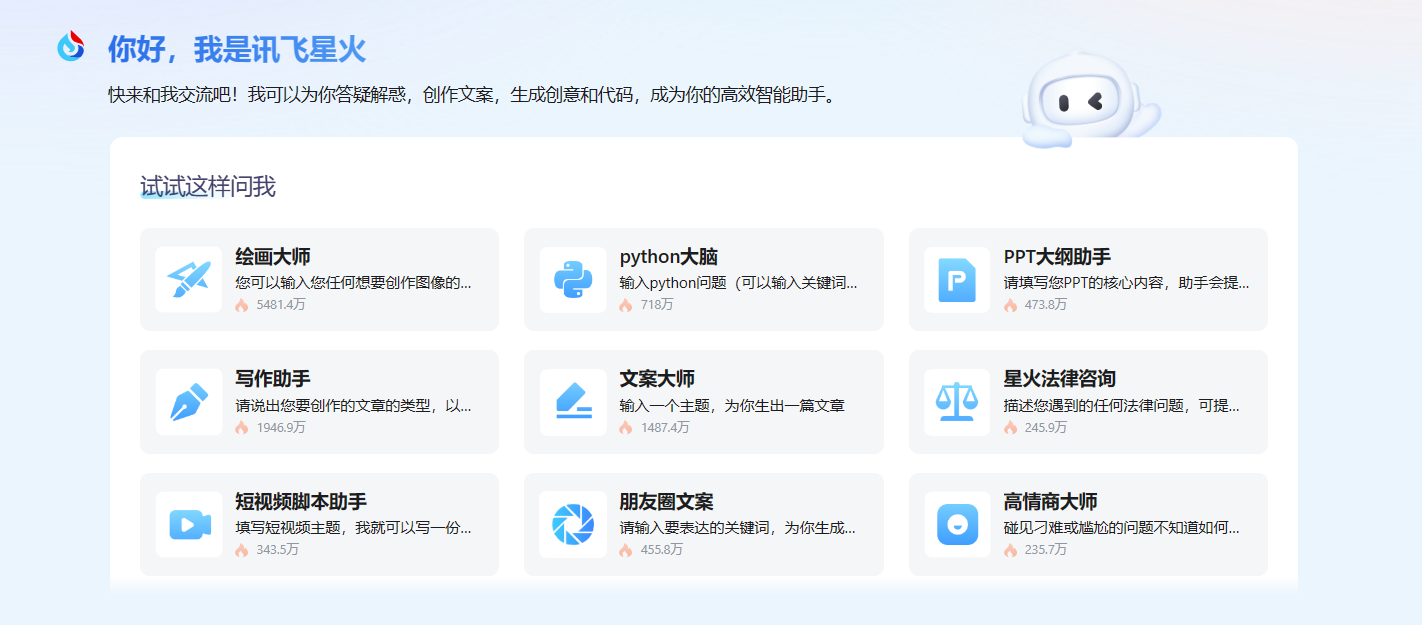
Task: Click description 您可以输入您任何想要创作图像的
Action: click(x=353, y=283)
